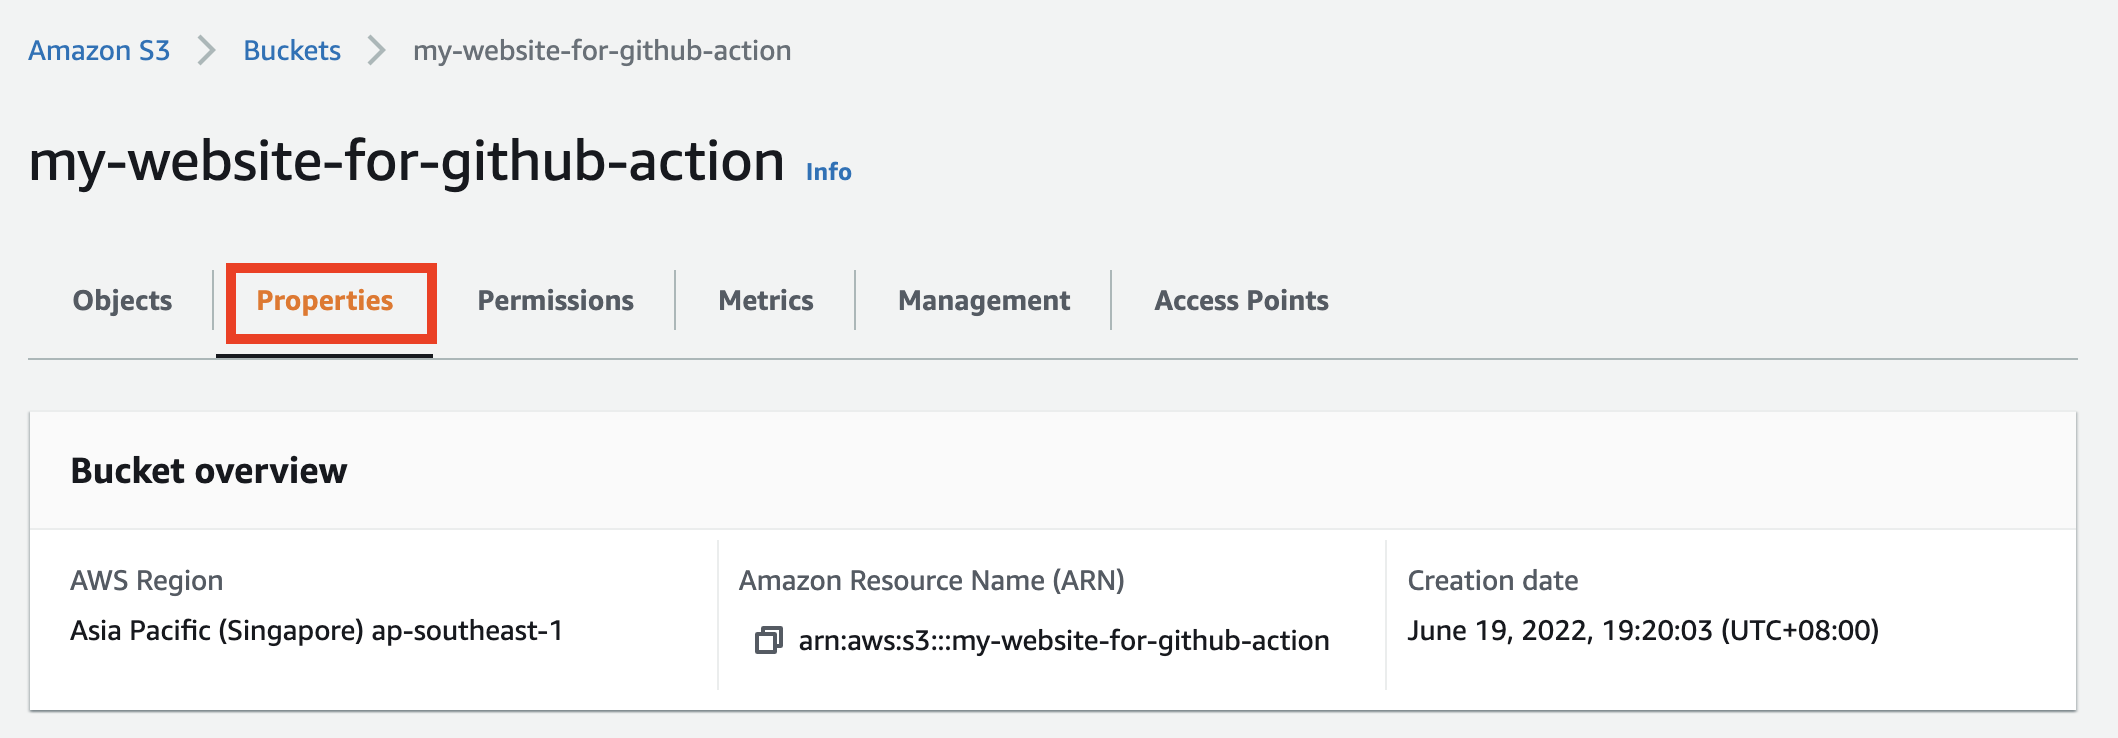
Task: Click Asia Pacific (Singapore) ap-southeast-1 value
Action: 317,630
